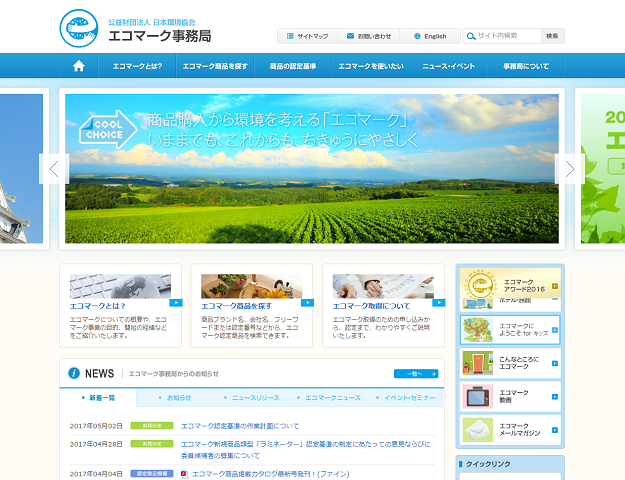Select お知らせ news tab
This screenshot has height=480, width=625.
pos(175,398)
